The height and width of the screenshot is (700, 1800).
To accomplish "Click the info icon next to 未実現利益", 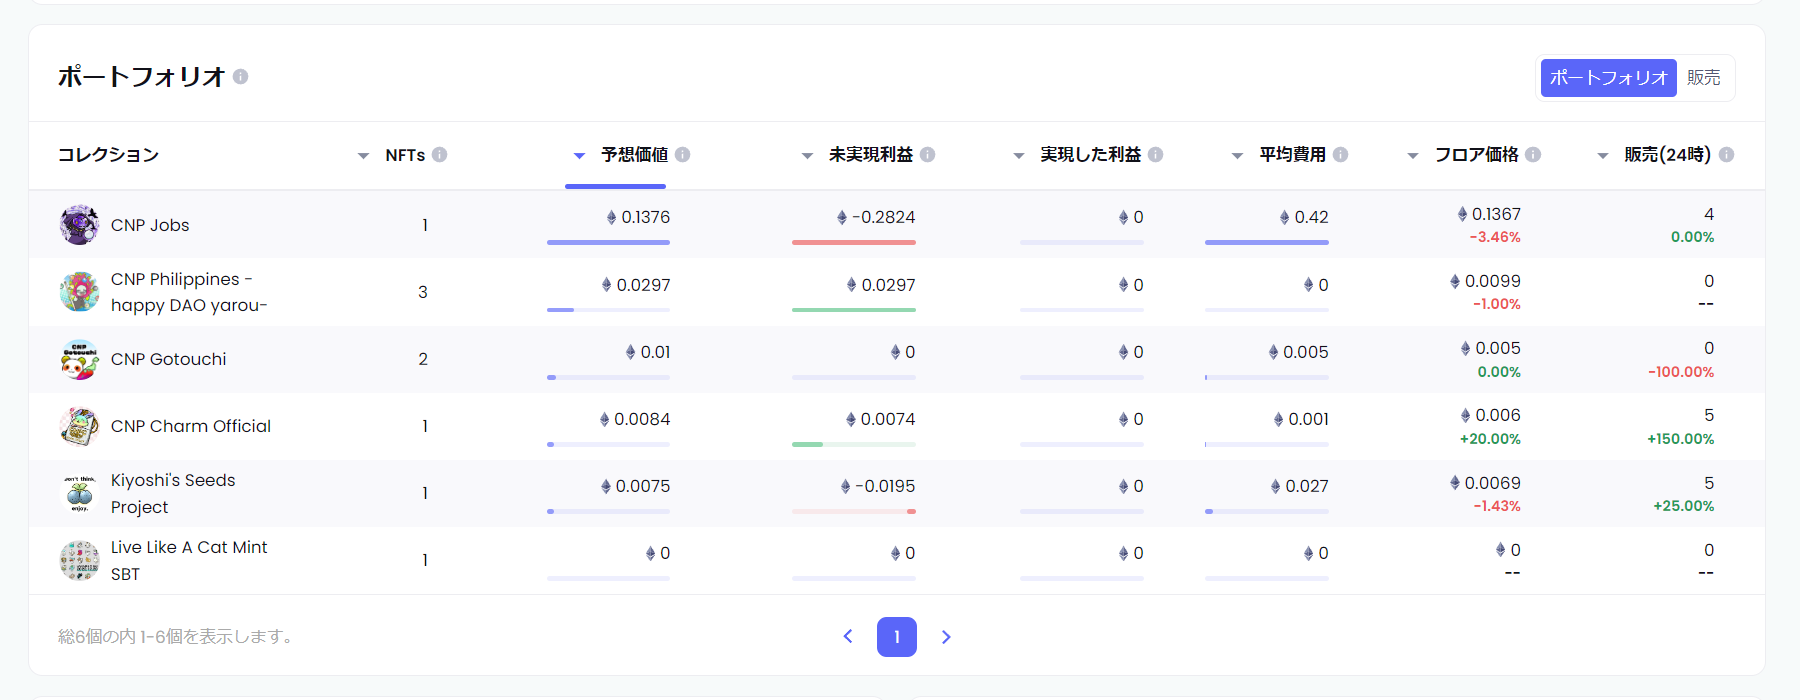I will [927, 154].
